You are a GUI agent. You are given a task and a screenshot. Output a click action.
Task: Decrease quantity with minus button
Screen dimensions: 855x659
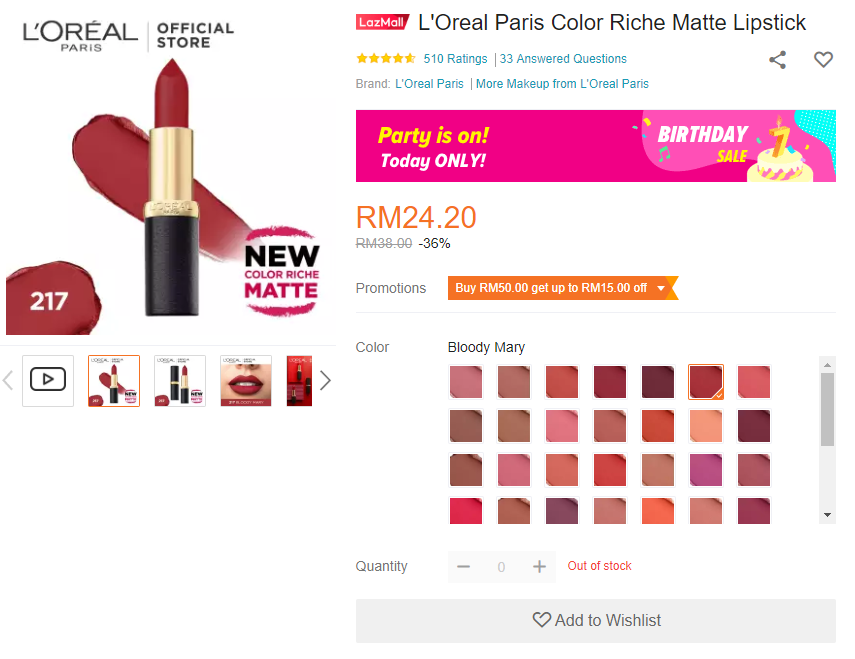point(463,567)
